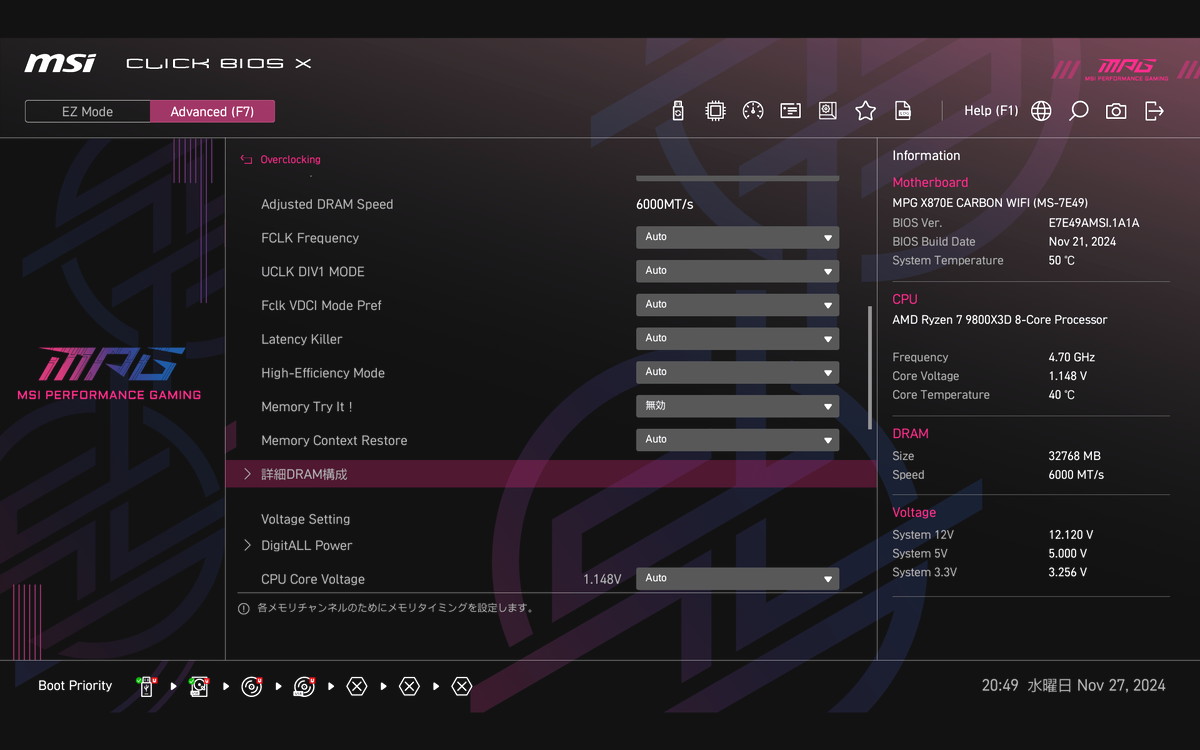
Task: Open the LOG file icon
Action: (902, 111)
